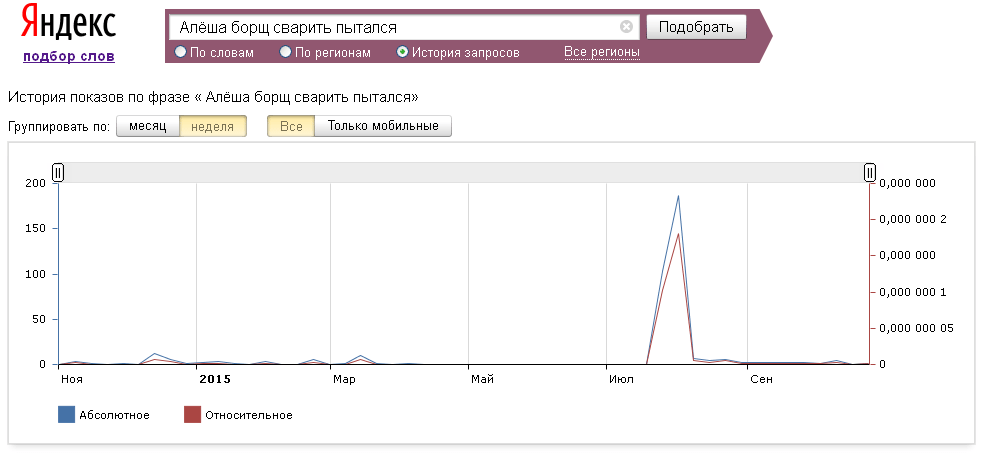Click the Яндекс logo

click(x=69, y=24)
